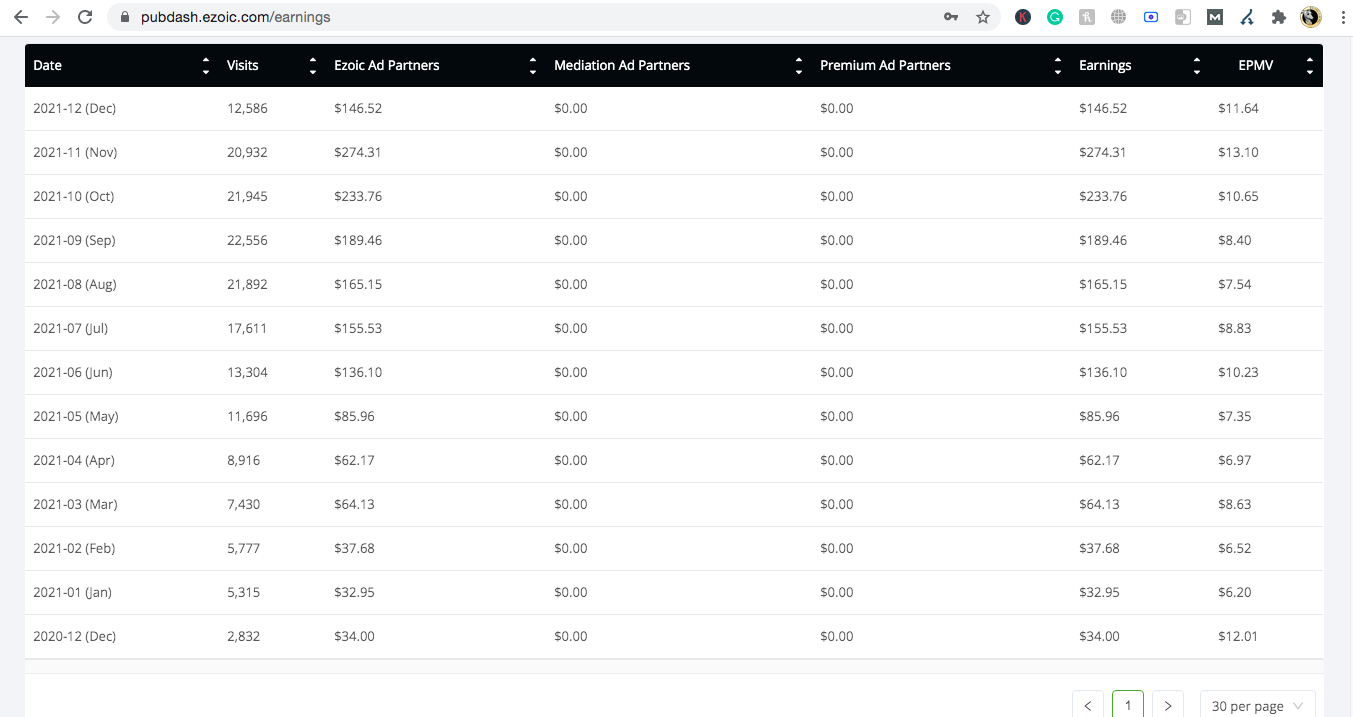The width and height of the screenshot is (1353, 717).
Task: Click the 2021-11 (Nov) date cell
Action: (75, 152)
